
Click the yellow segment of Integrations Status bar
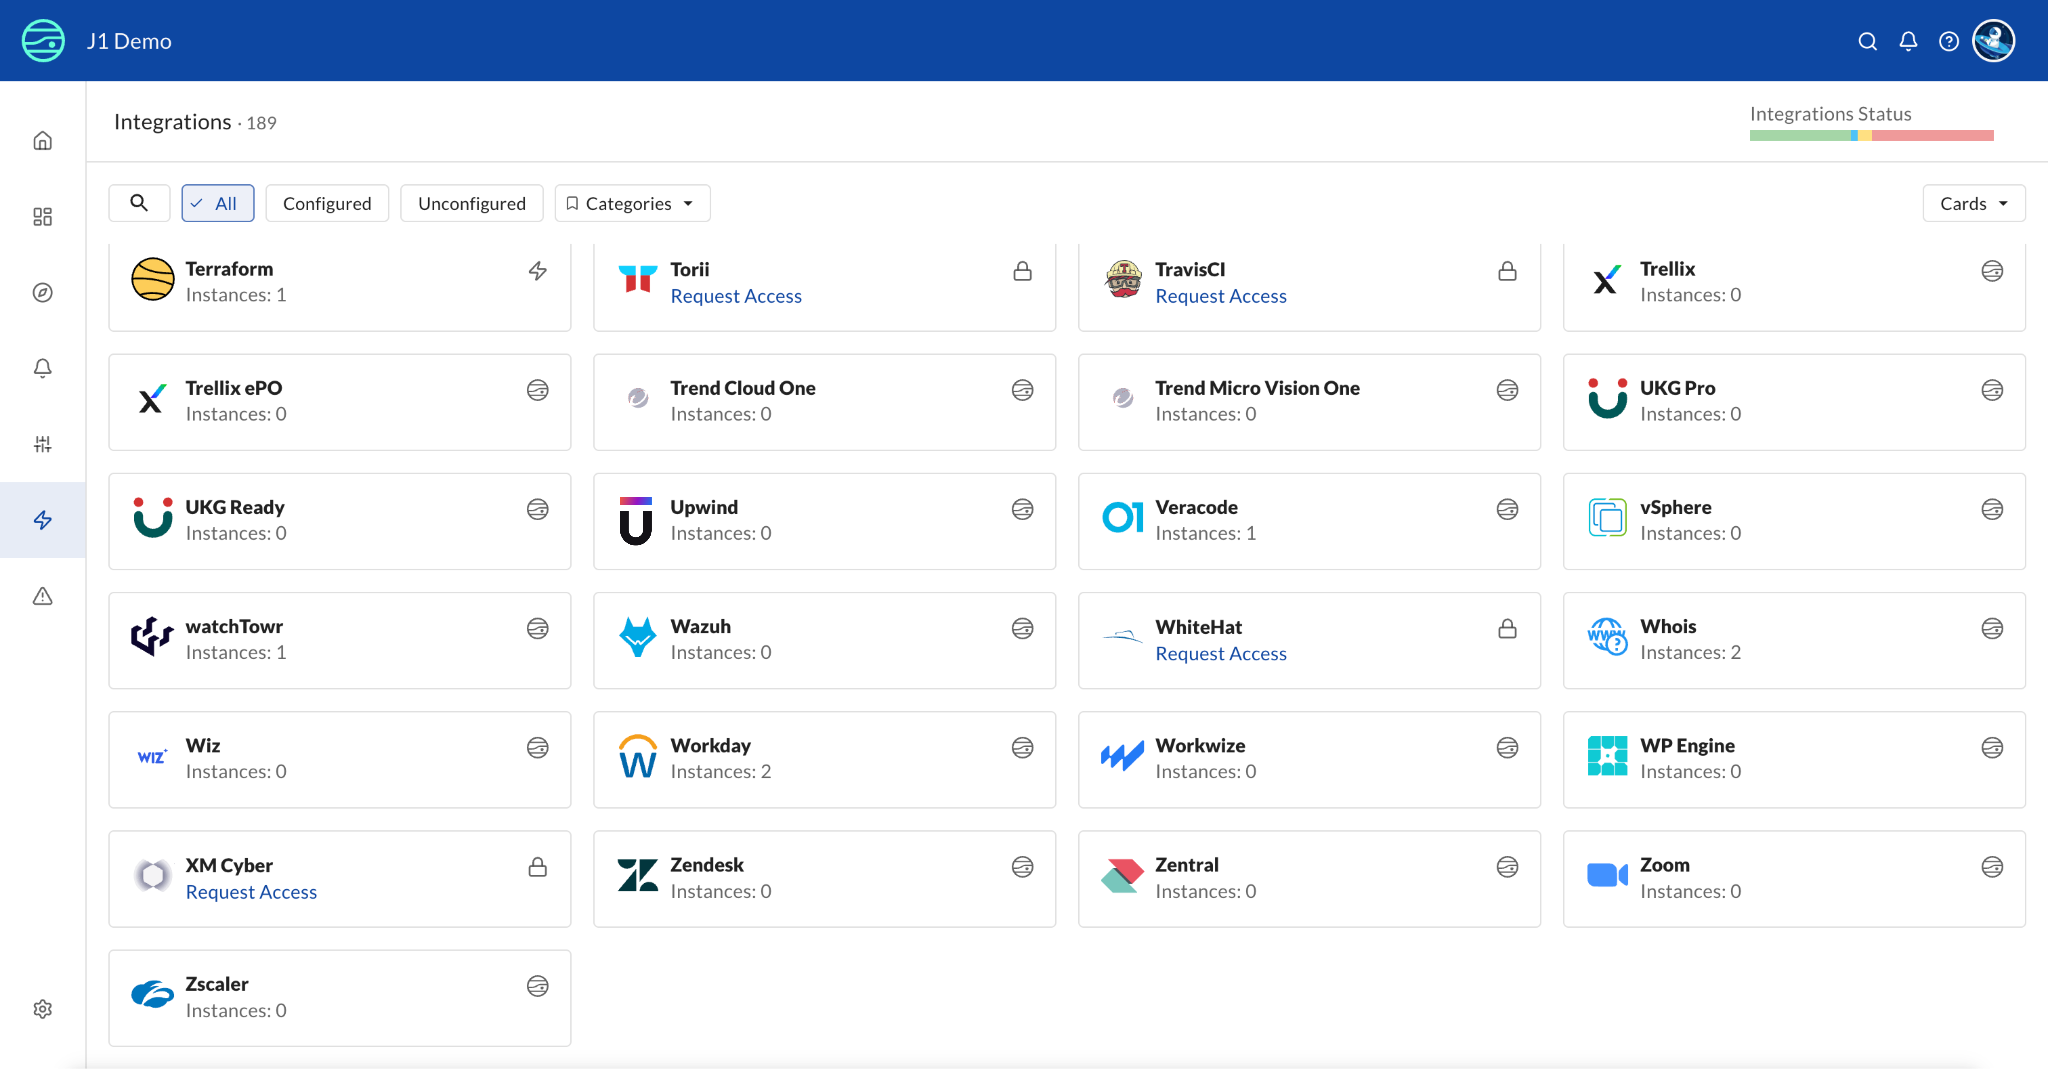1865,135
